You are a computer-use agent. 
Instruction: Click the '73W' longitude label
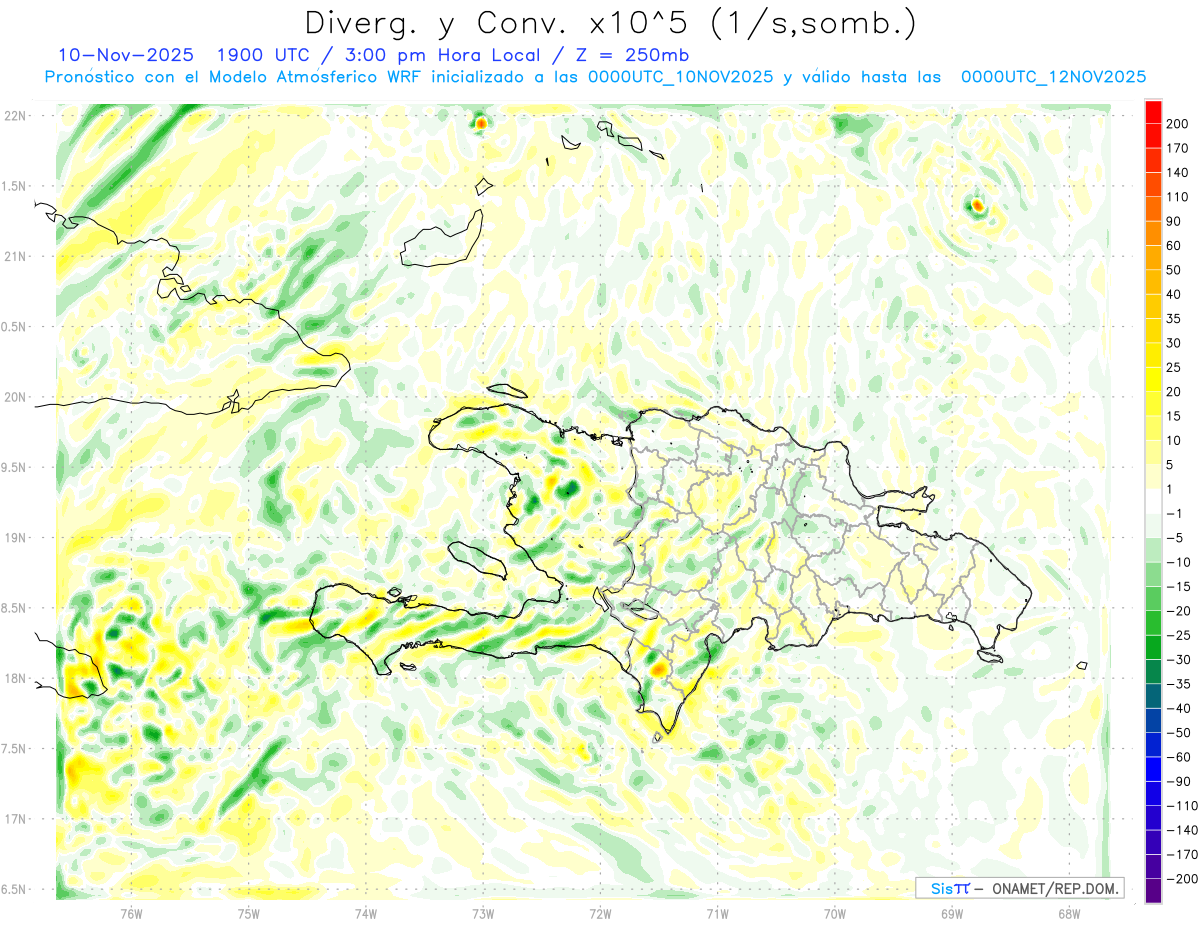coord(483,914)
